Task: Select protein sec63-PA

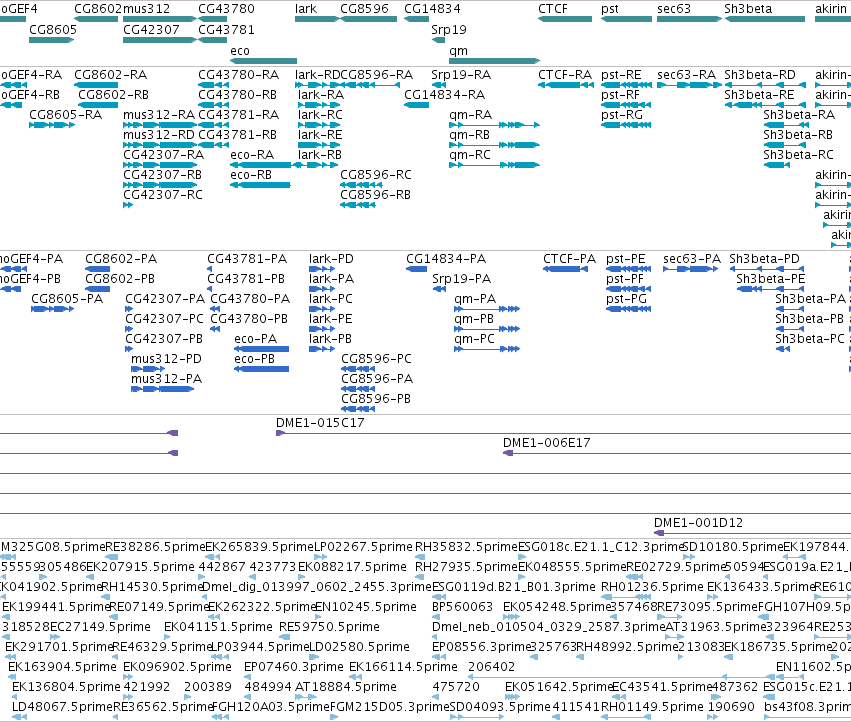Action: 690,269
